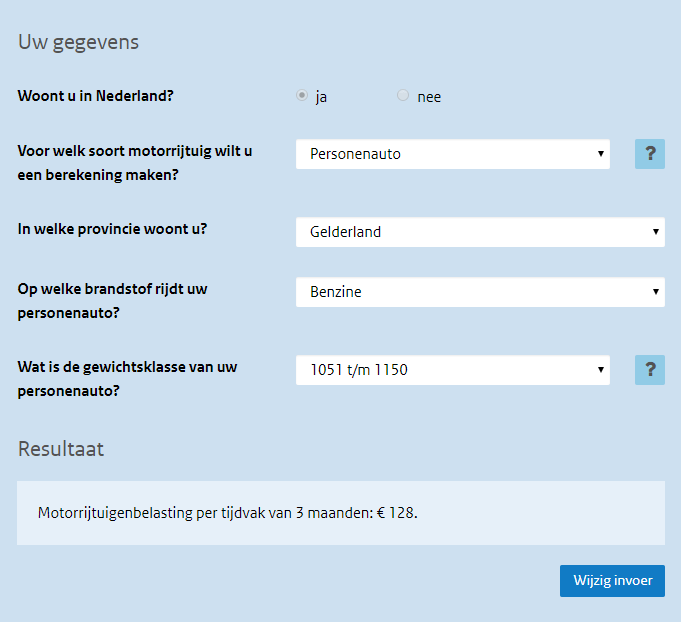The height and width of the screenshot is (622, 681).
Task: Click the 'In welke provincie woont u?' label
Action: [112, 228]
